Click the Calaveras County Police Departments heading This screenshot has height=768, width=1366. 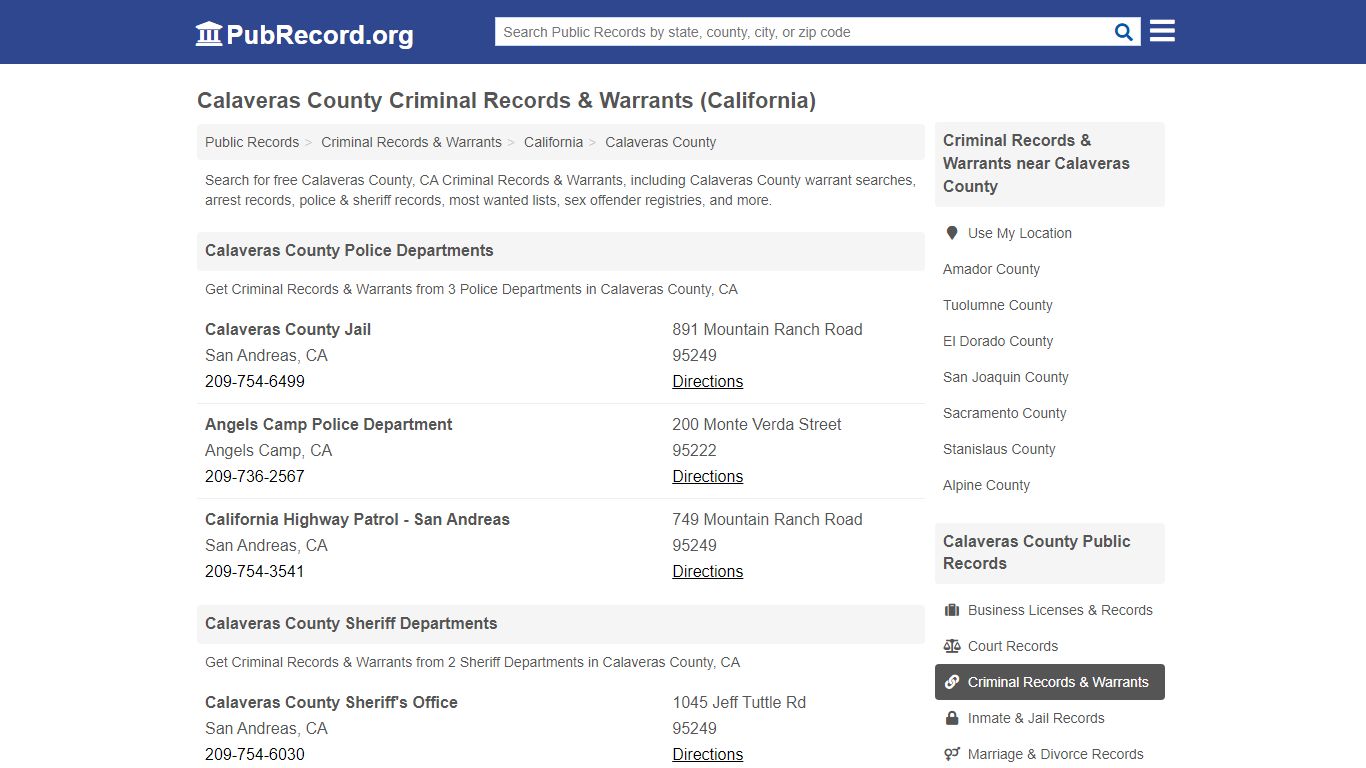(x=349, y=251)
